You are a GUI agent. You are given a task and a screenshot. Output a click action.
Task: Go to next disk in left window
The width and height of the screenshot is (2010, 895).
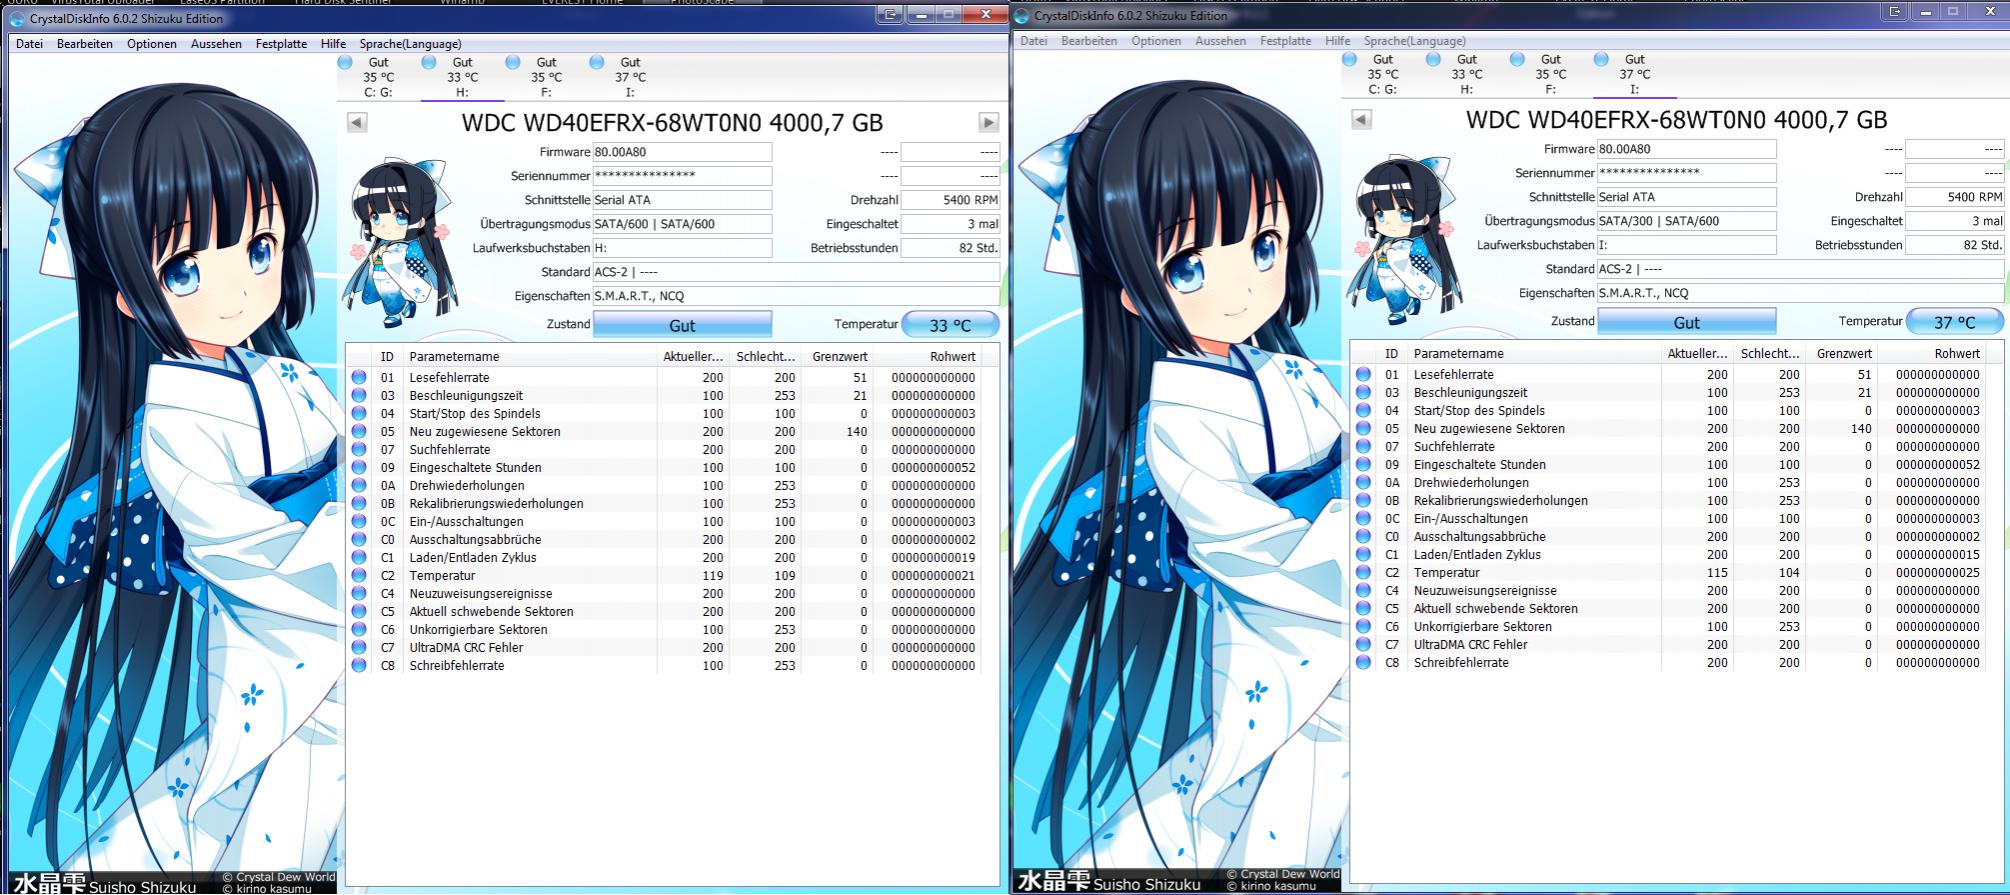tap(988, 122)
